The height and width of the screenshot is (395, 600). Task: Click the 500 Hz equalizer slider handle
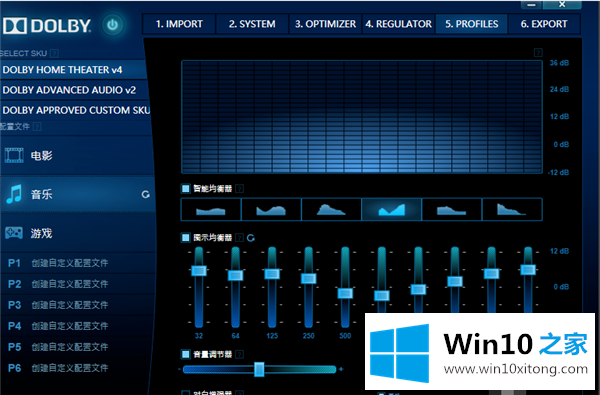(x=345, y=293)
